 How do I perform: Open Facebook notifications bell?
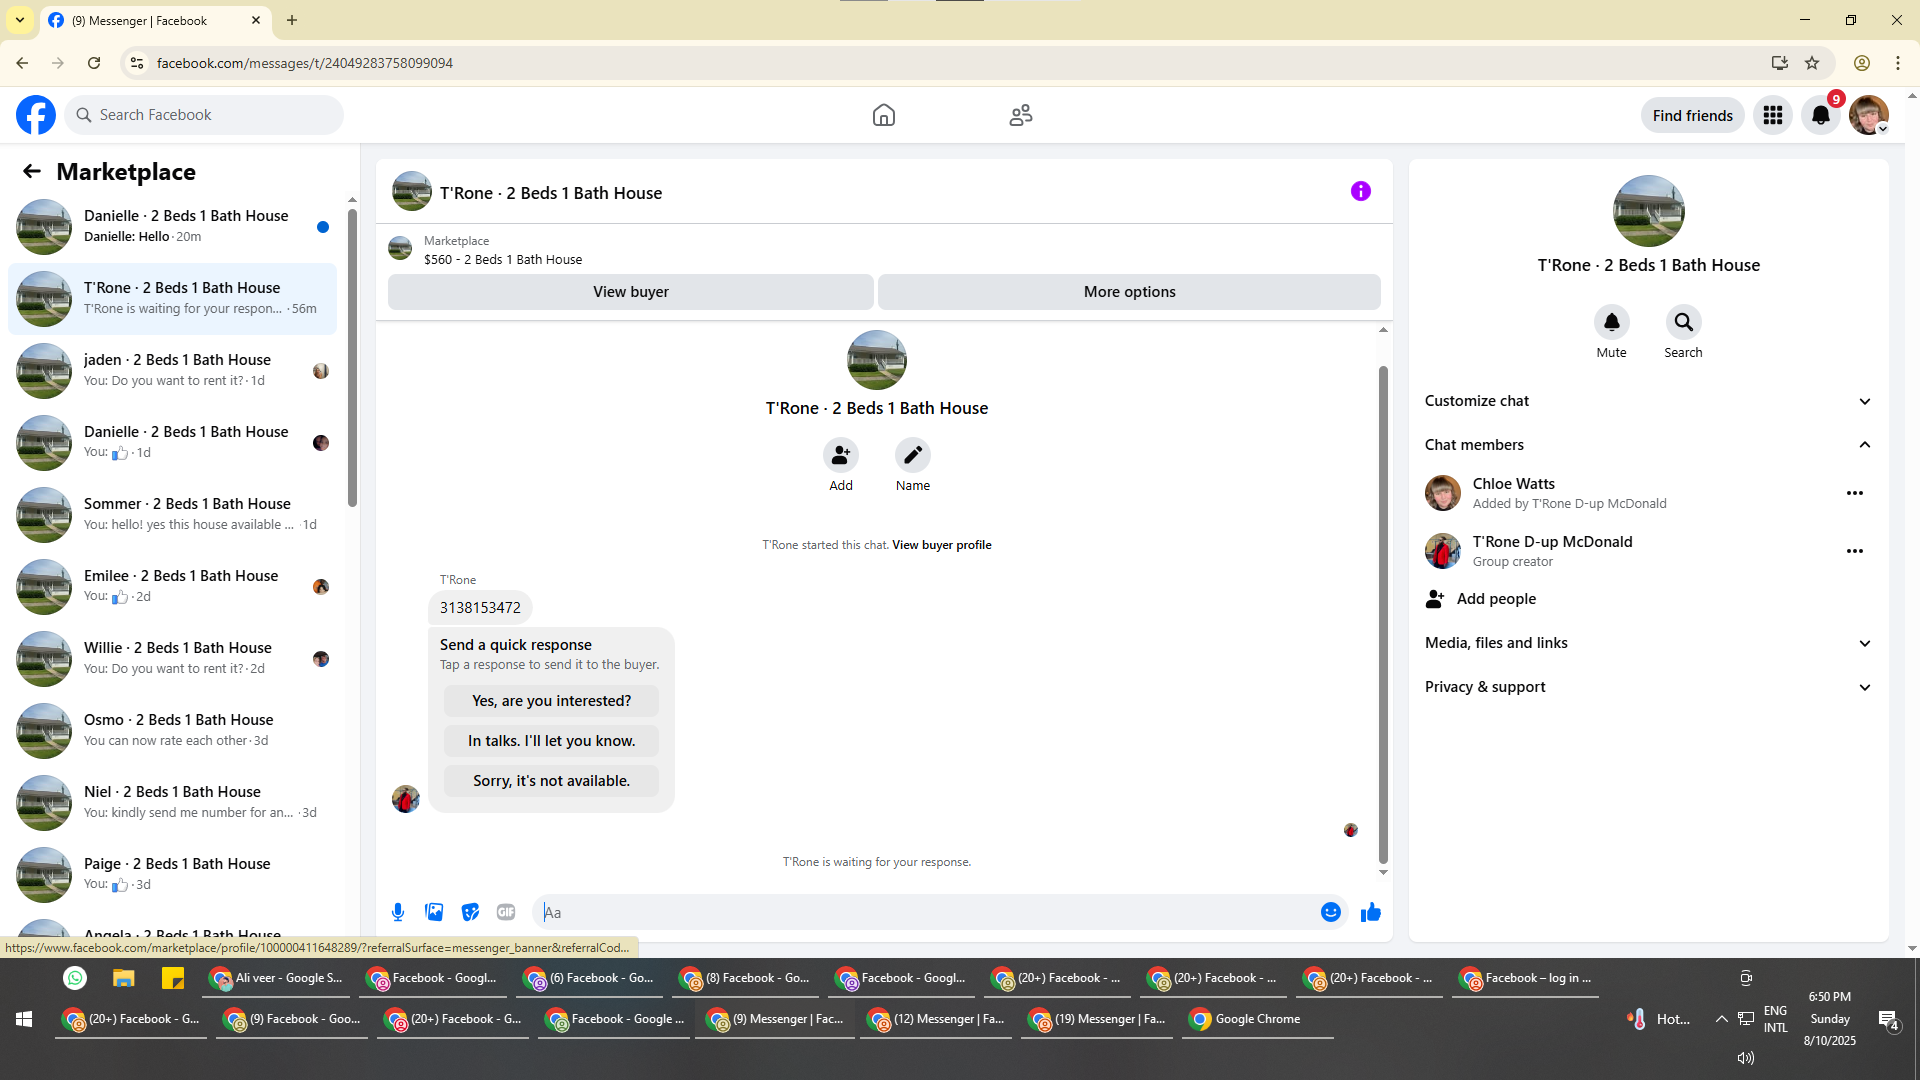(1820, 116)
